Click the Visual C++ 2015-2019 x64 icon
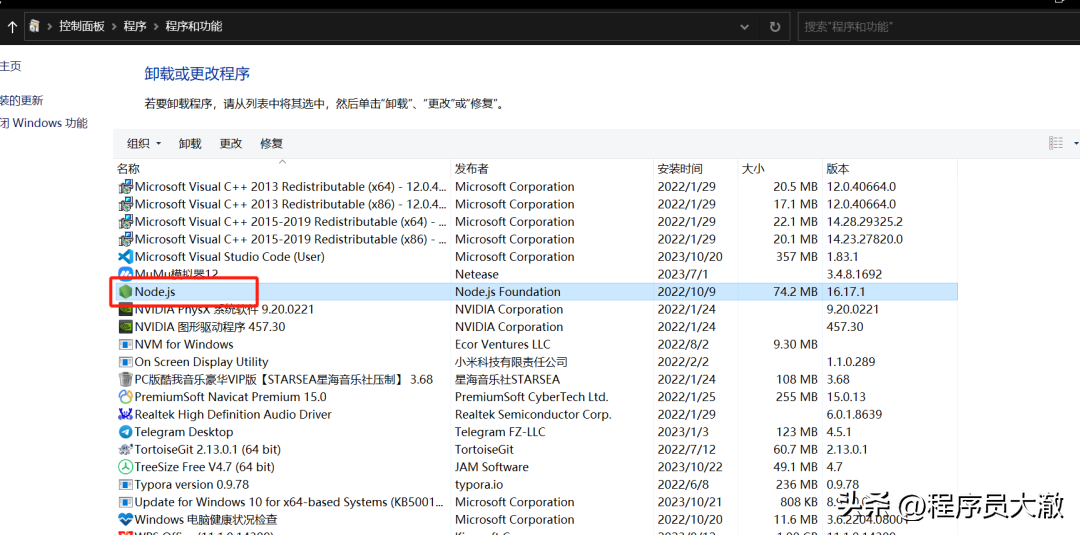Image resolution: width=1080 pixels, height=535 pixels. [x=125, y=222]
